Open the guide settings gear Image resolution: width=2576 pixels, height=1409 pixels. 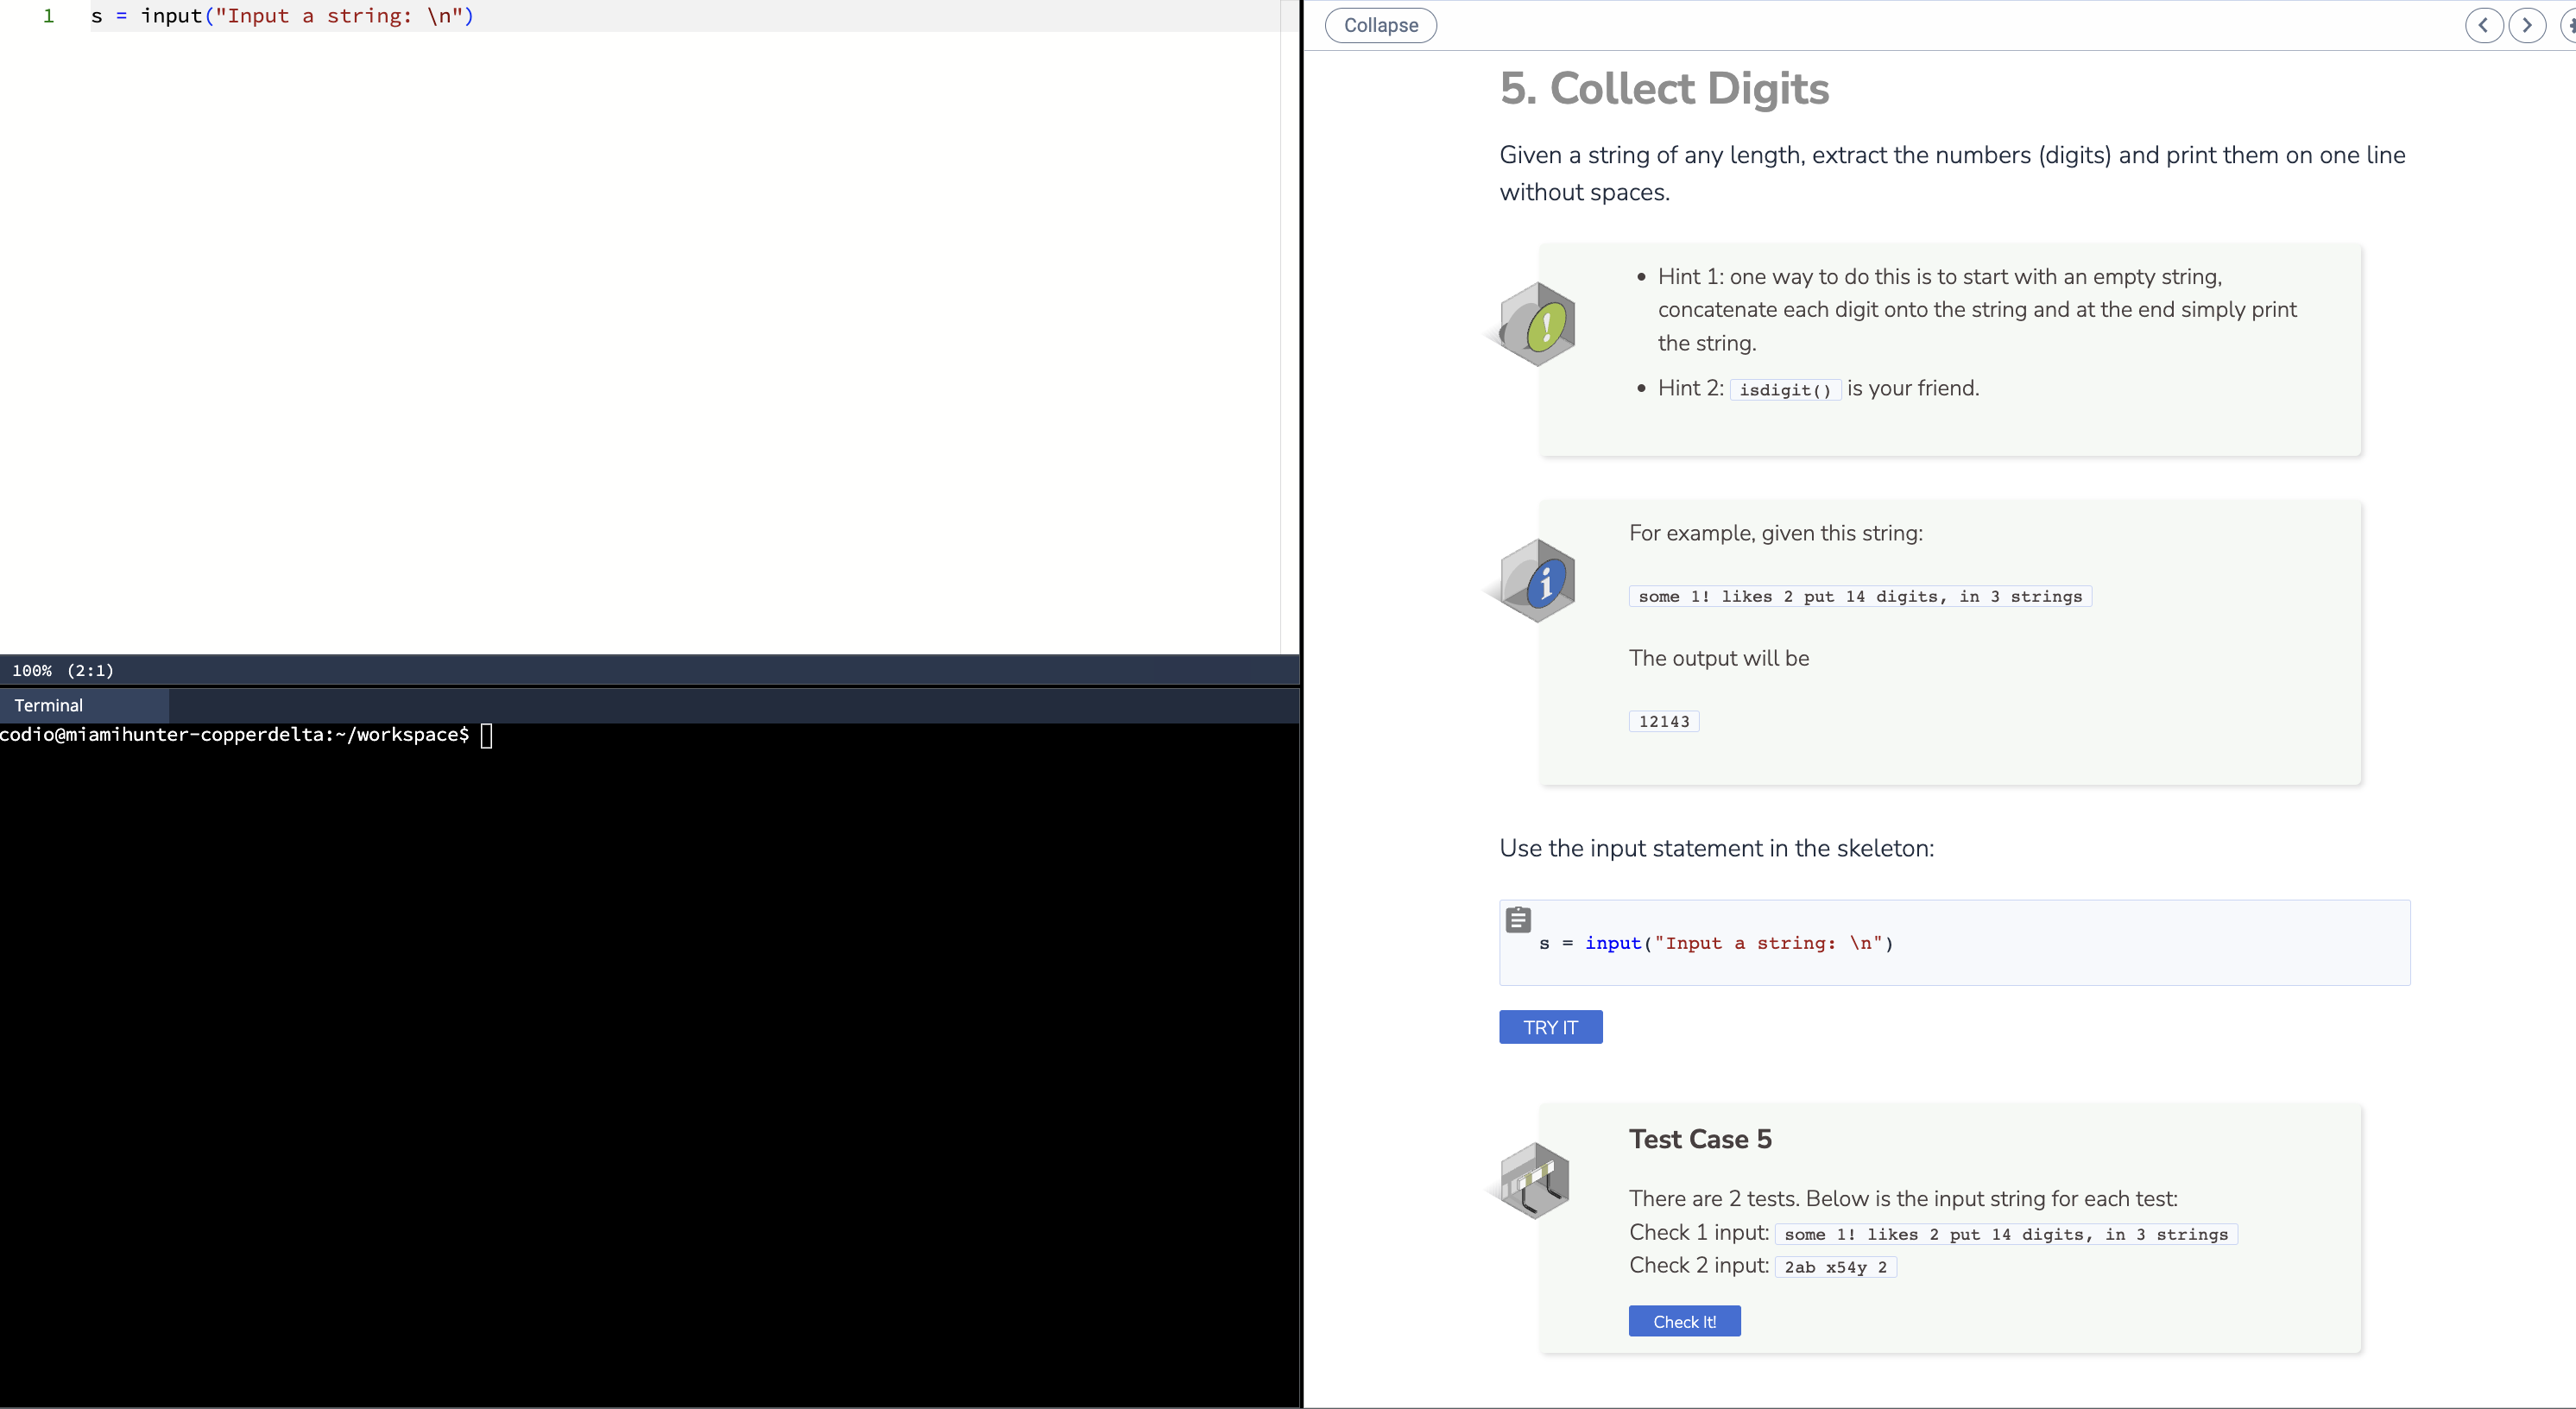click(2569, 25)
